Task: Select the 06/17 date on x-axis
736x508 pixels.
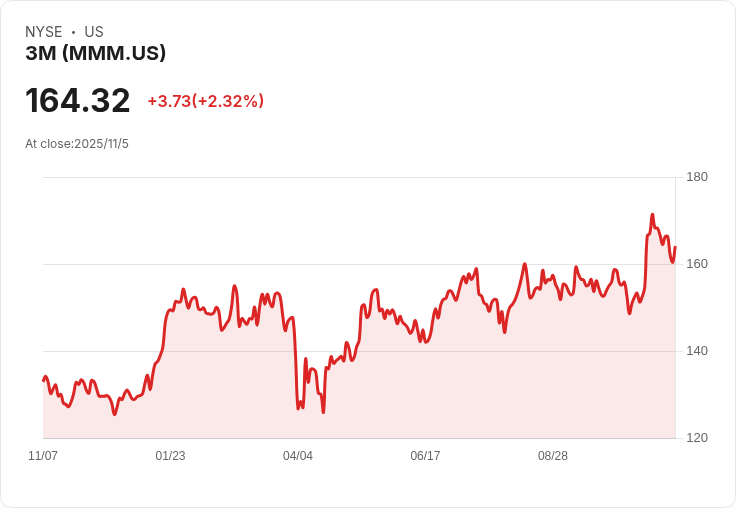Action: point(425,456)
